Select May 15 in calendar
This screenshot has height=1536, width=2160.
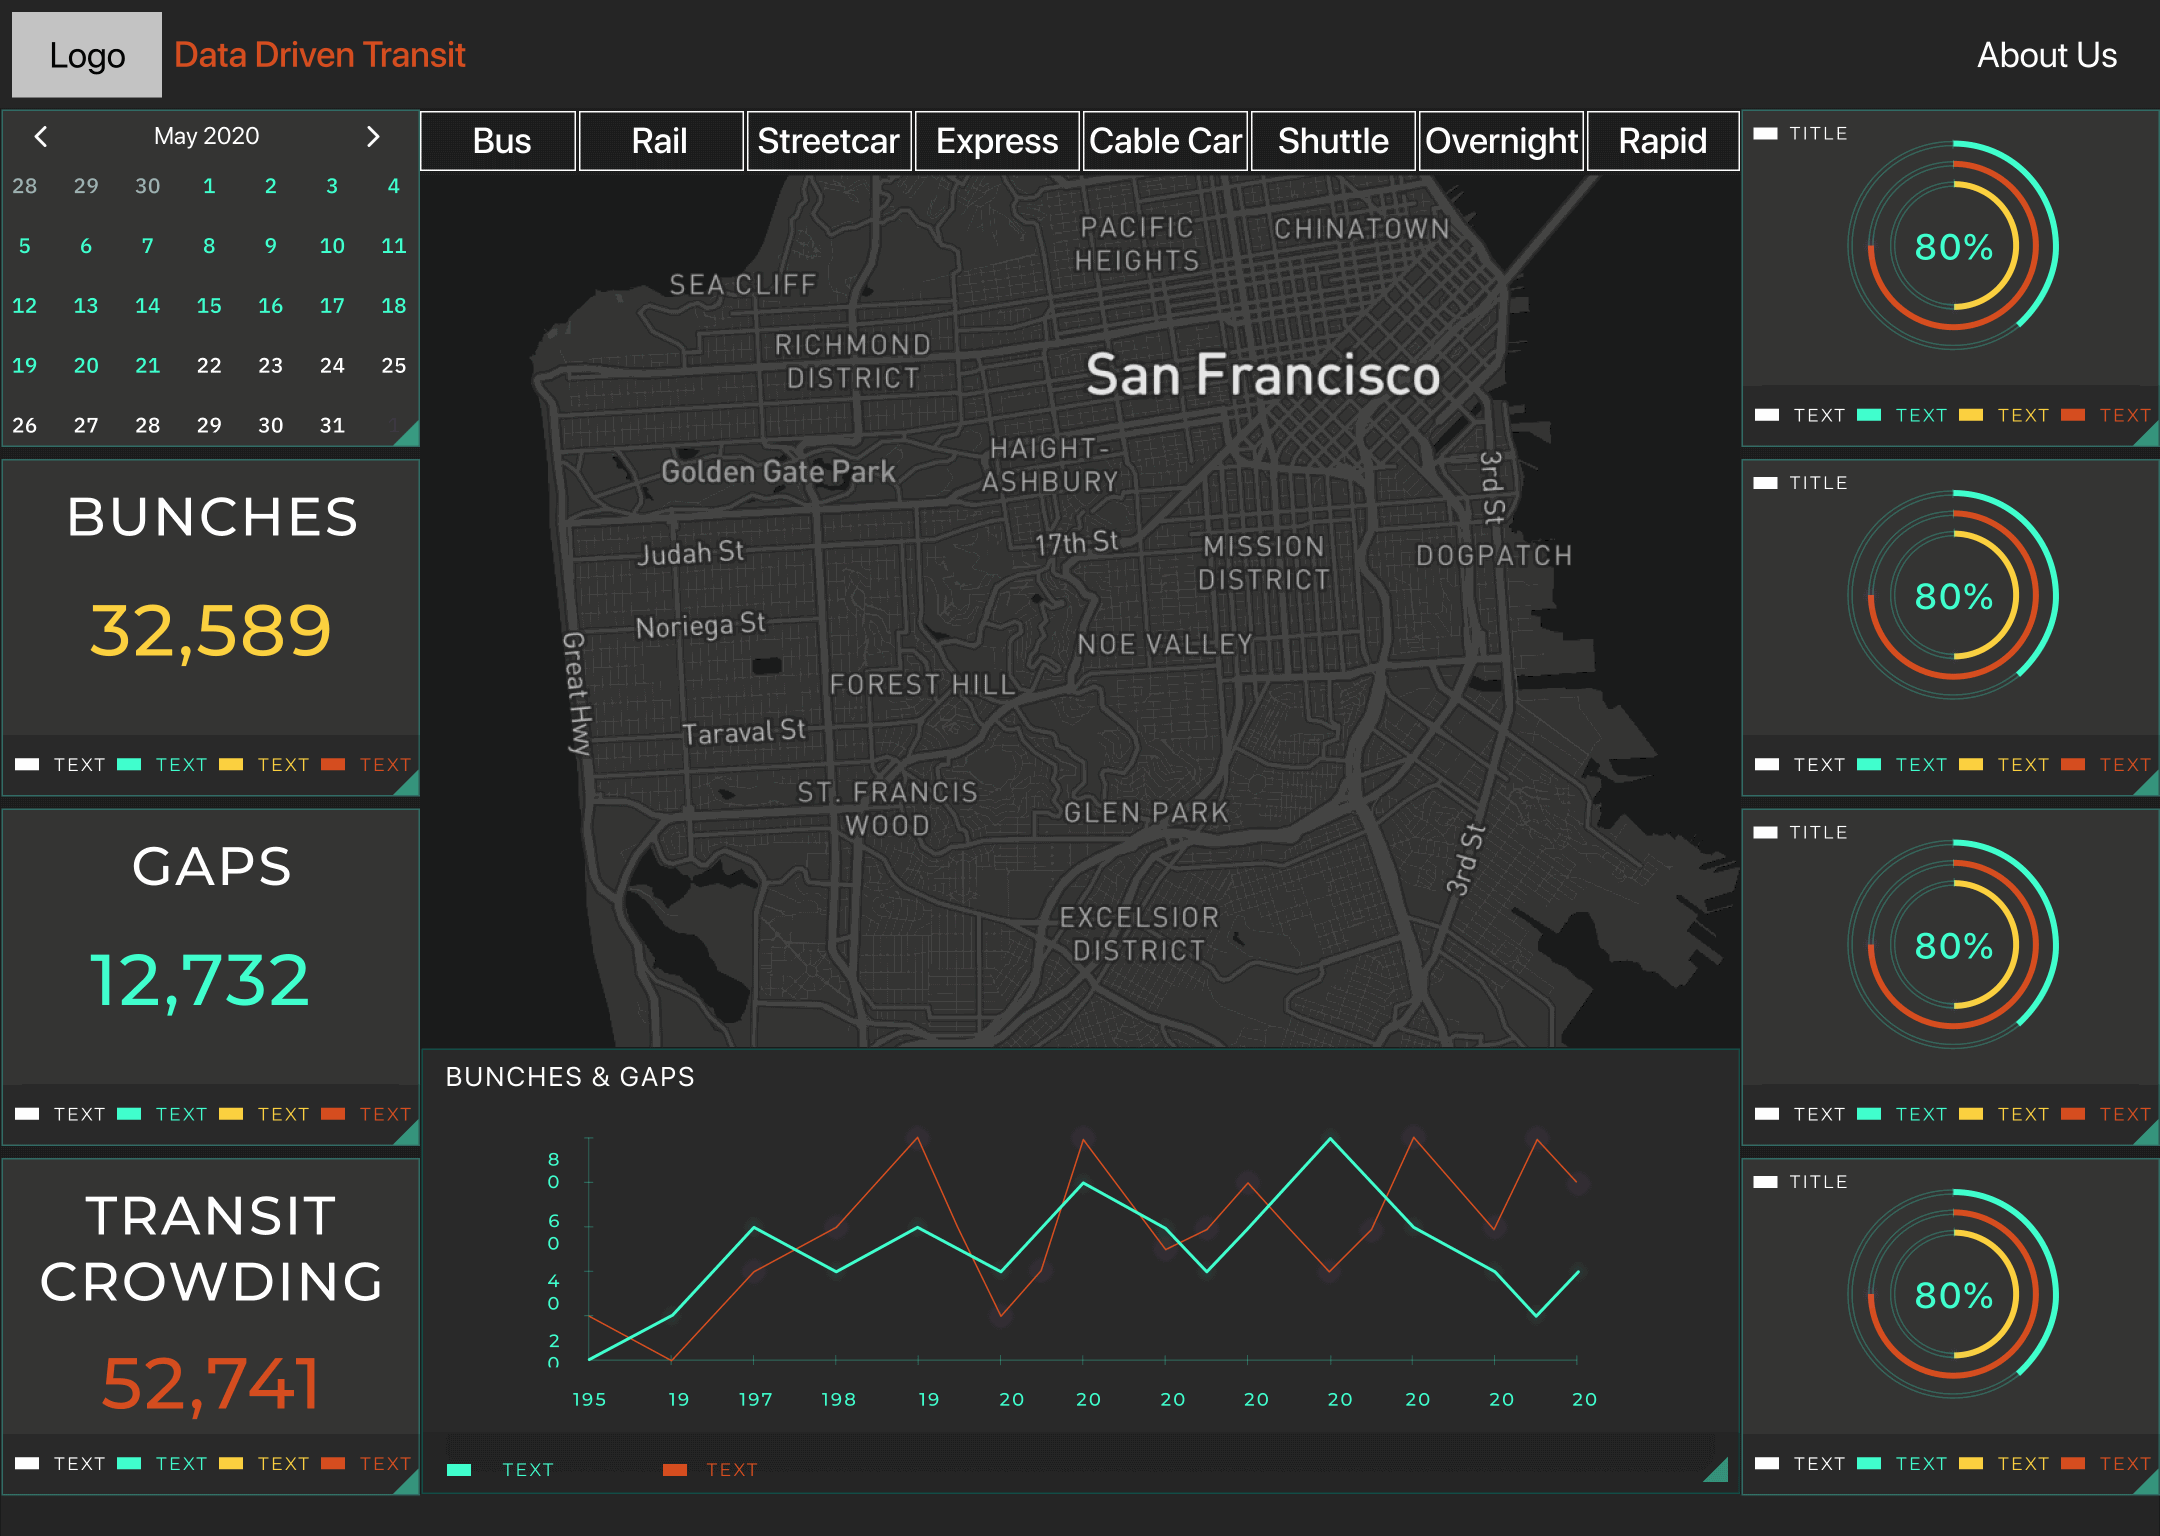[x=209, y=306]
